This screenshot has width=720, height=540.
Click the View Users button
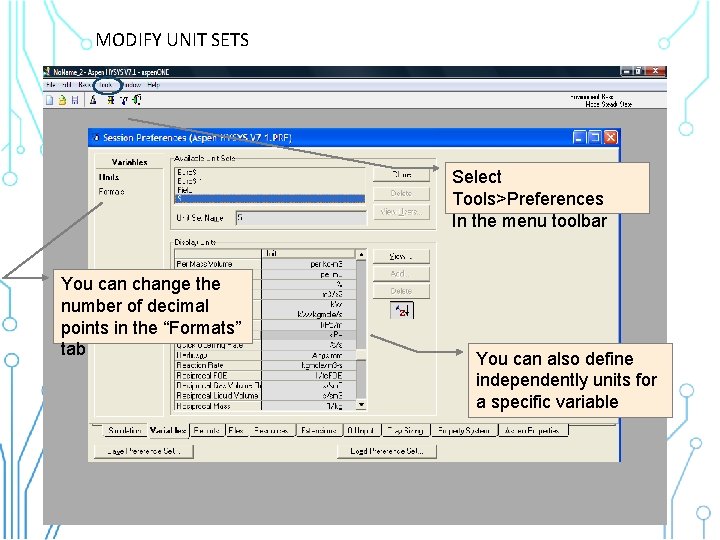point(401,212)
